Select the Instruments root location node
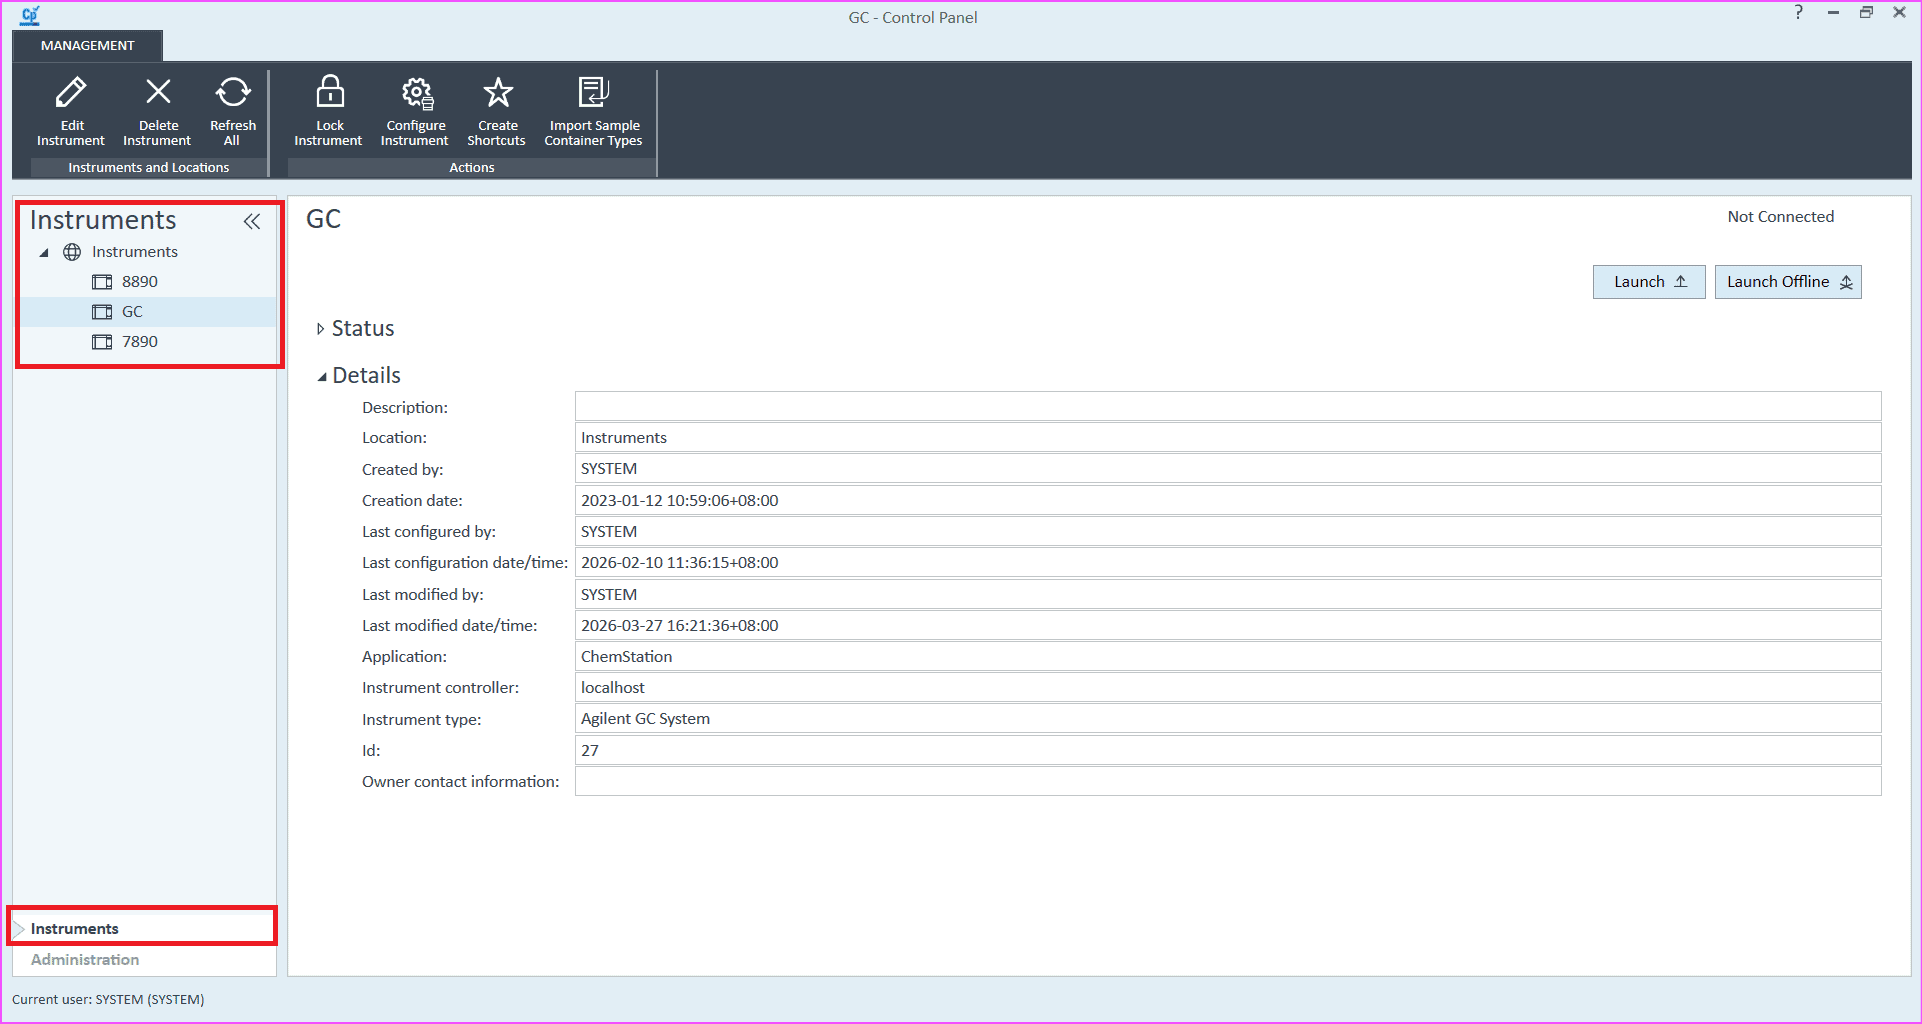Viewport: 1922px width, 1024px height. (135, 252)
